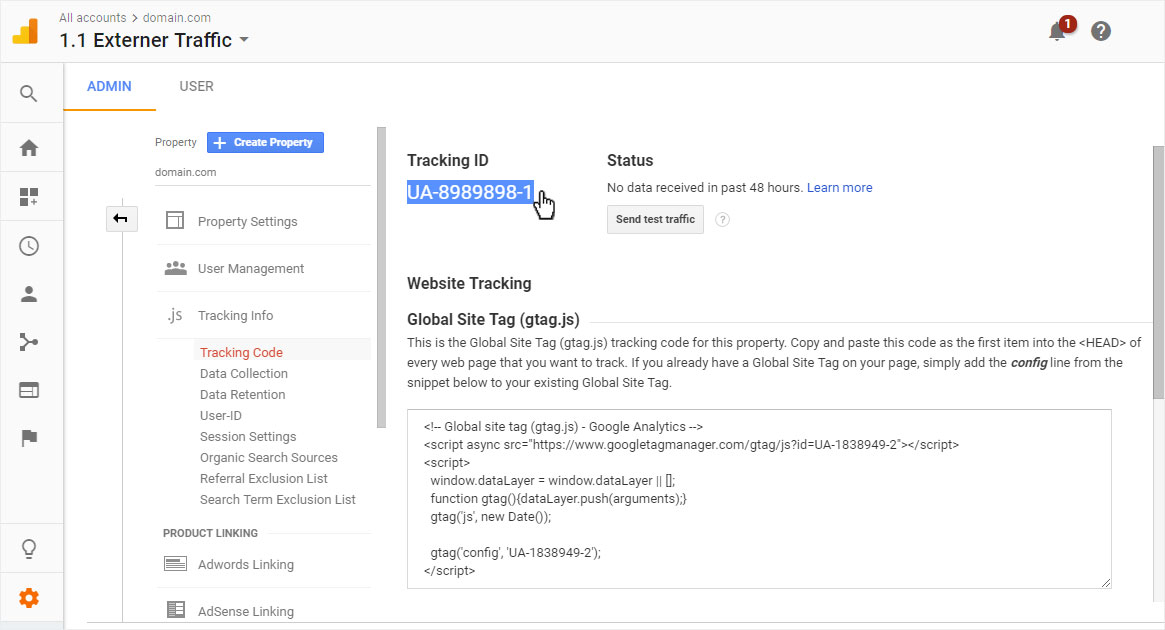Screen dimensions: 1165x630
Task: Open Real-time clock icon
Action: point(29,246)
